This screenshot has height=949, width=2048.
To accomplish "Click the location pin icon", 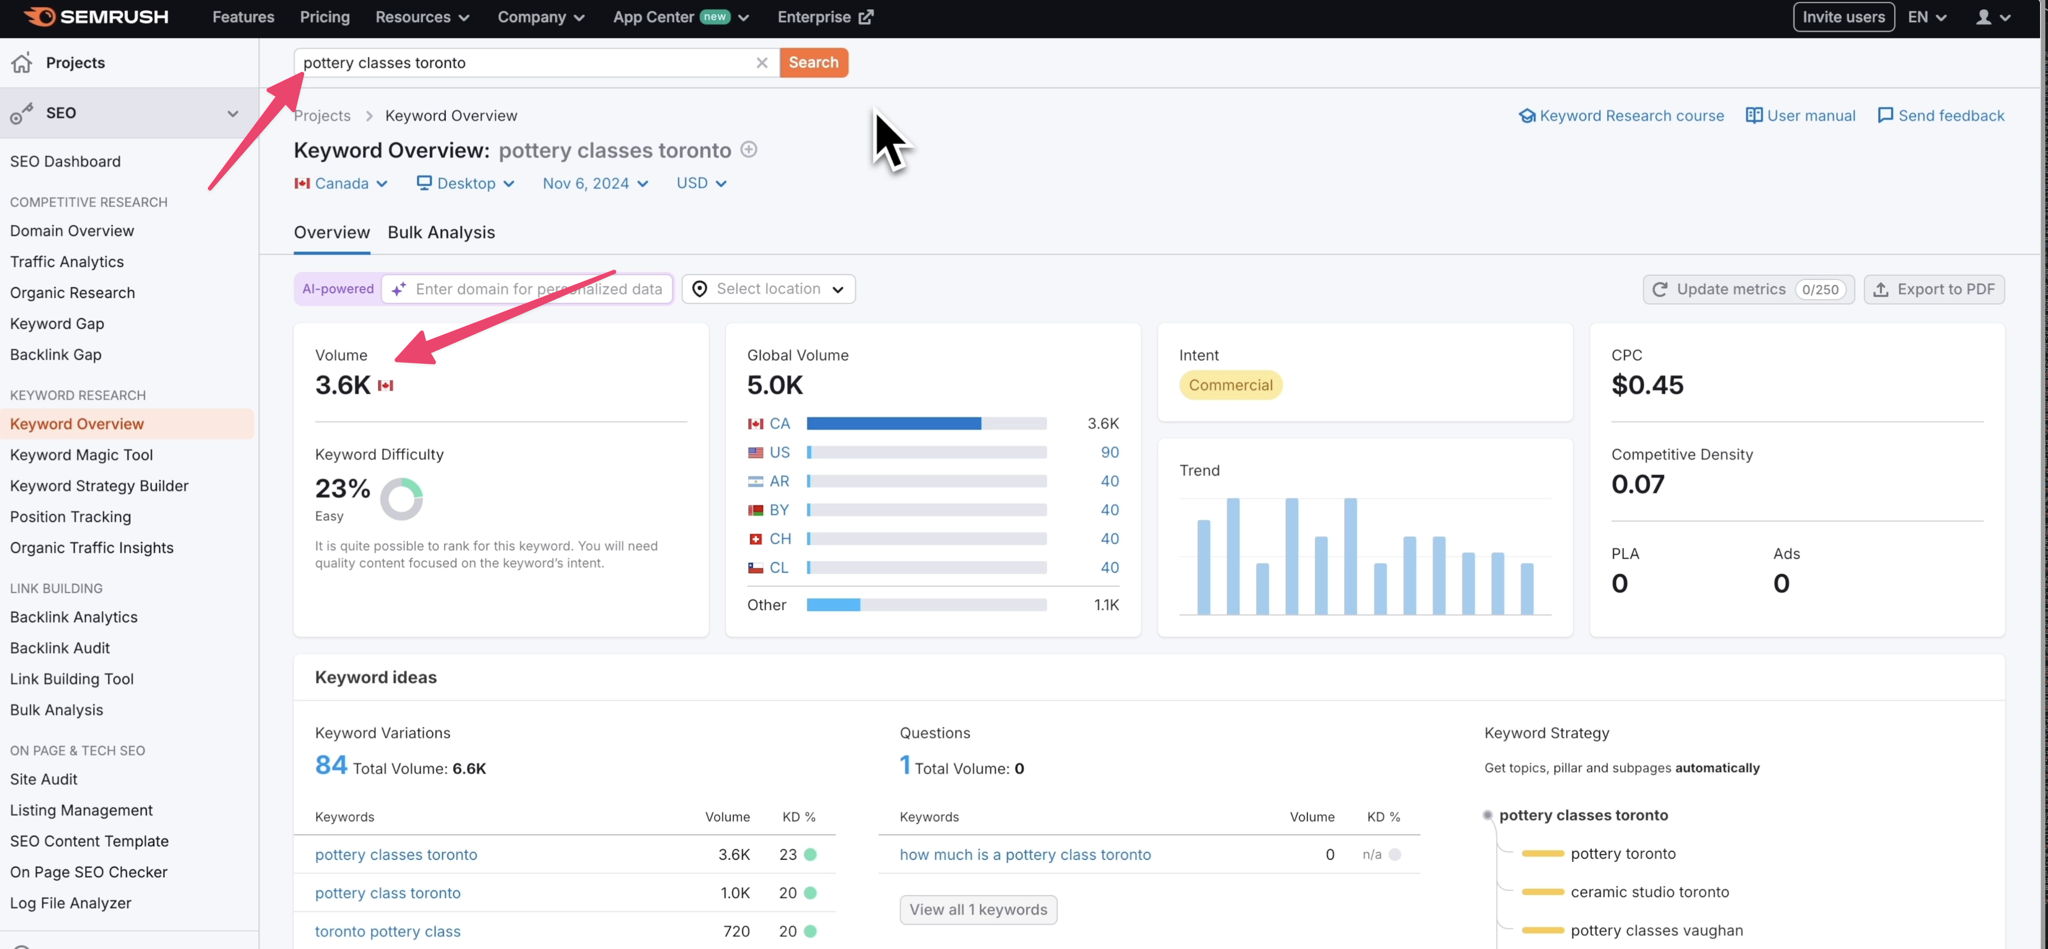I will (x=700, y=289).
